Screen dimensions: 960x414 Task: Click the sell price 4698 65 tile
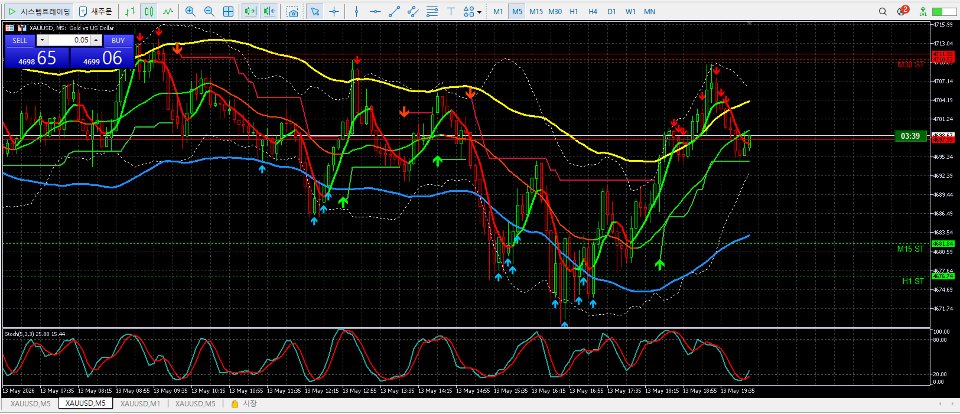(x=37, y=58)
